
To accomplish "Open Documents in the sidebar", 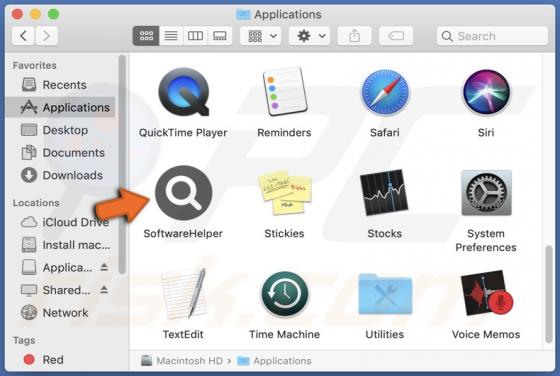I will coord(60,153).
